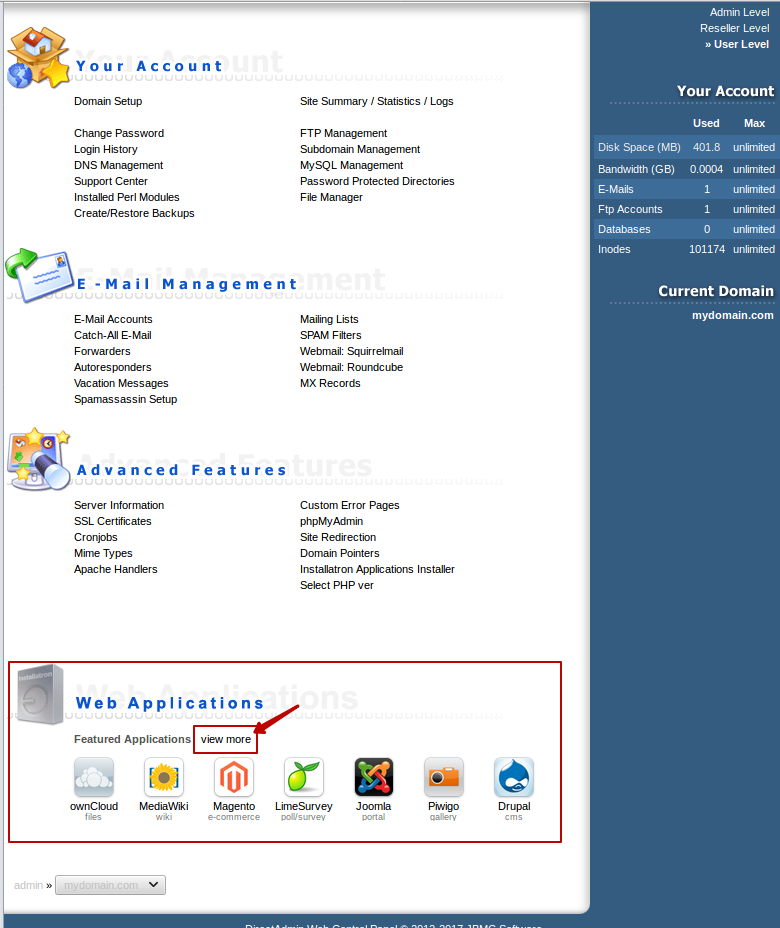Click the E-Mail Management envelope icon
Viewport: 780px width, 928px height.
(x=39, y=274)
